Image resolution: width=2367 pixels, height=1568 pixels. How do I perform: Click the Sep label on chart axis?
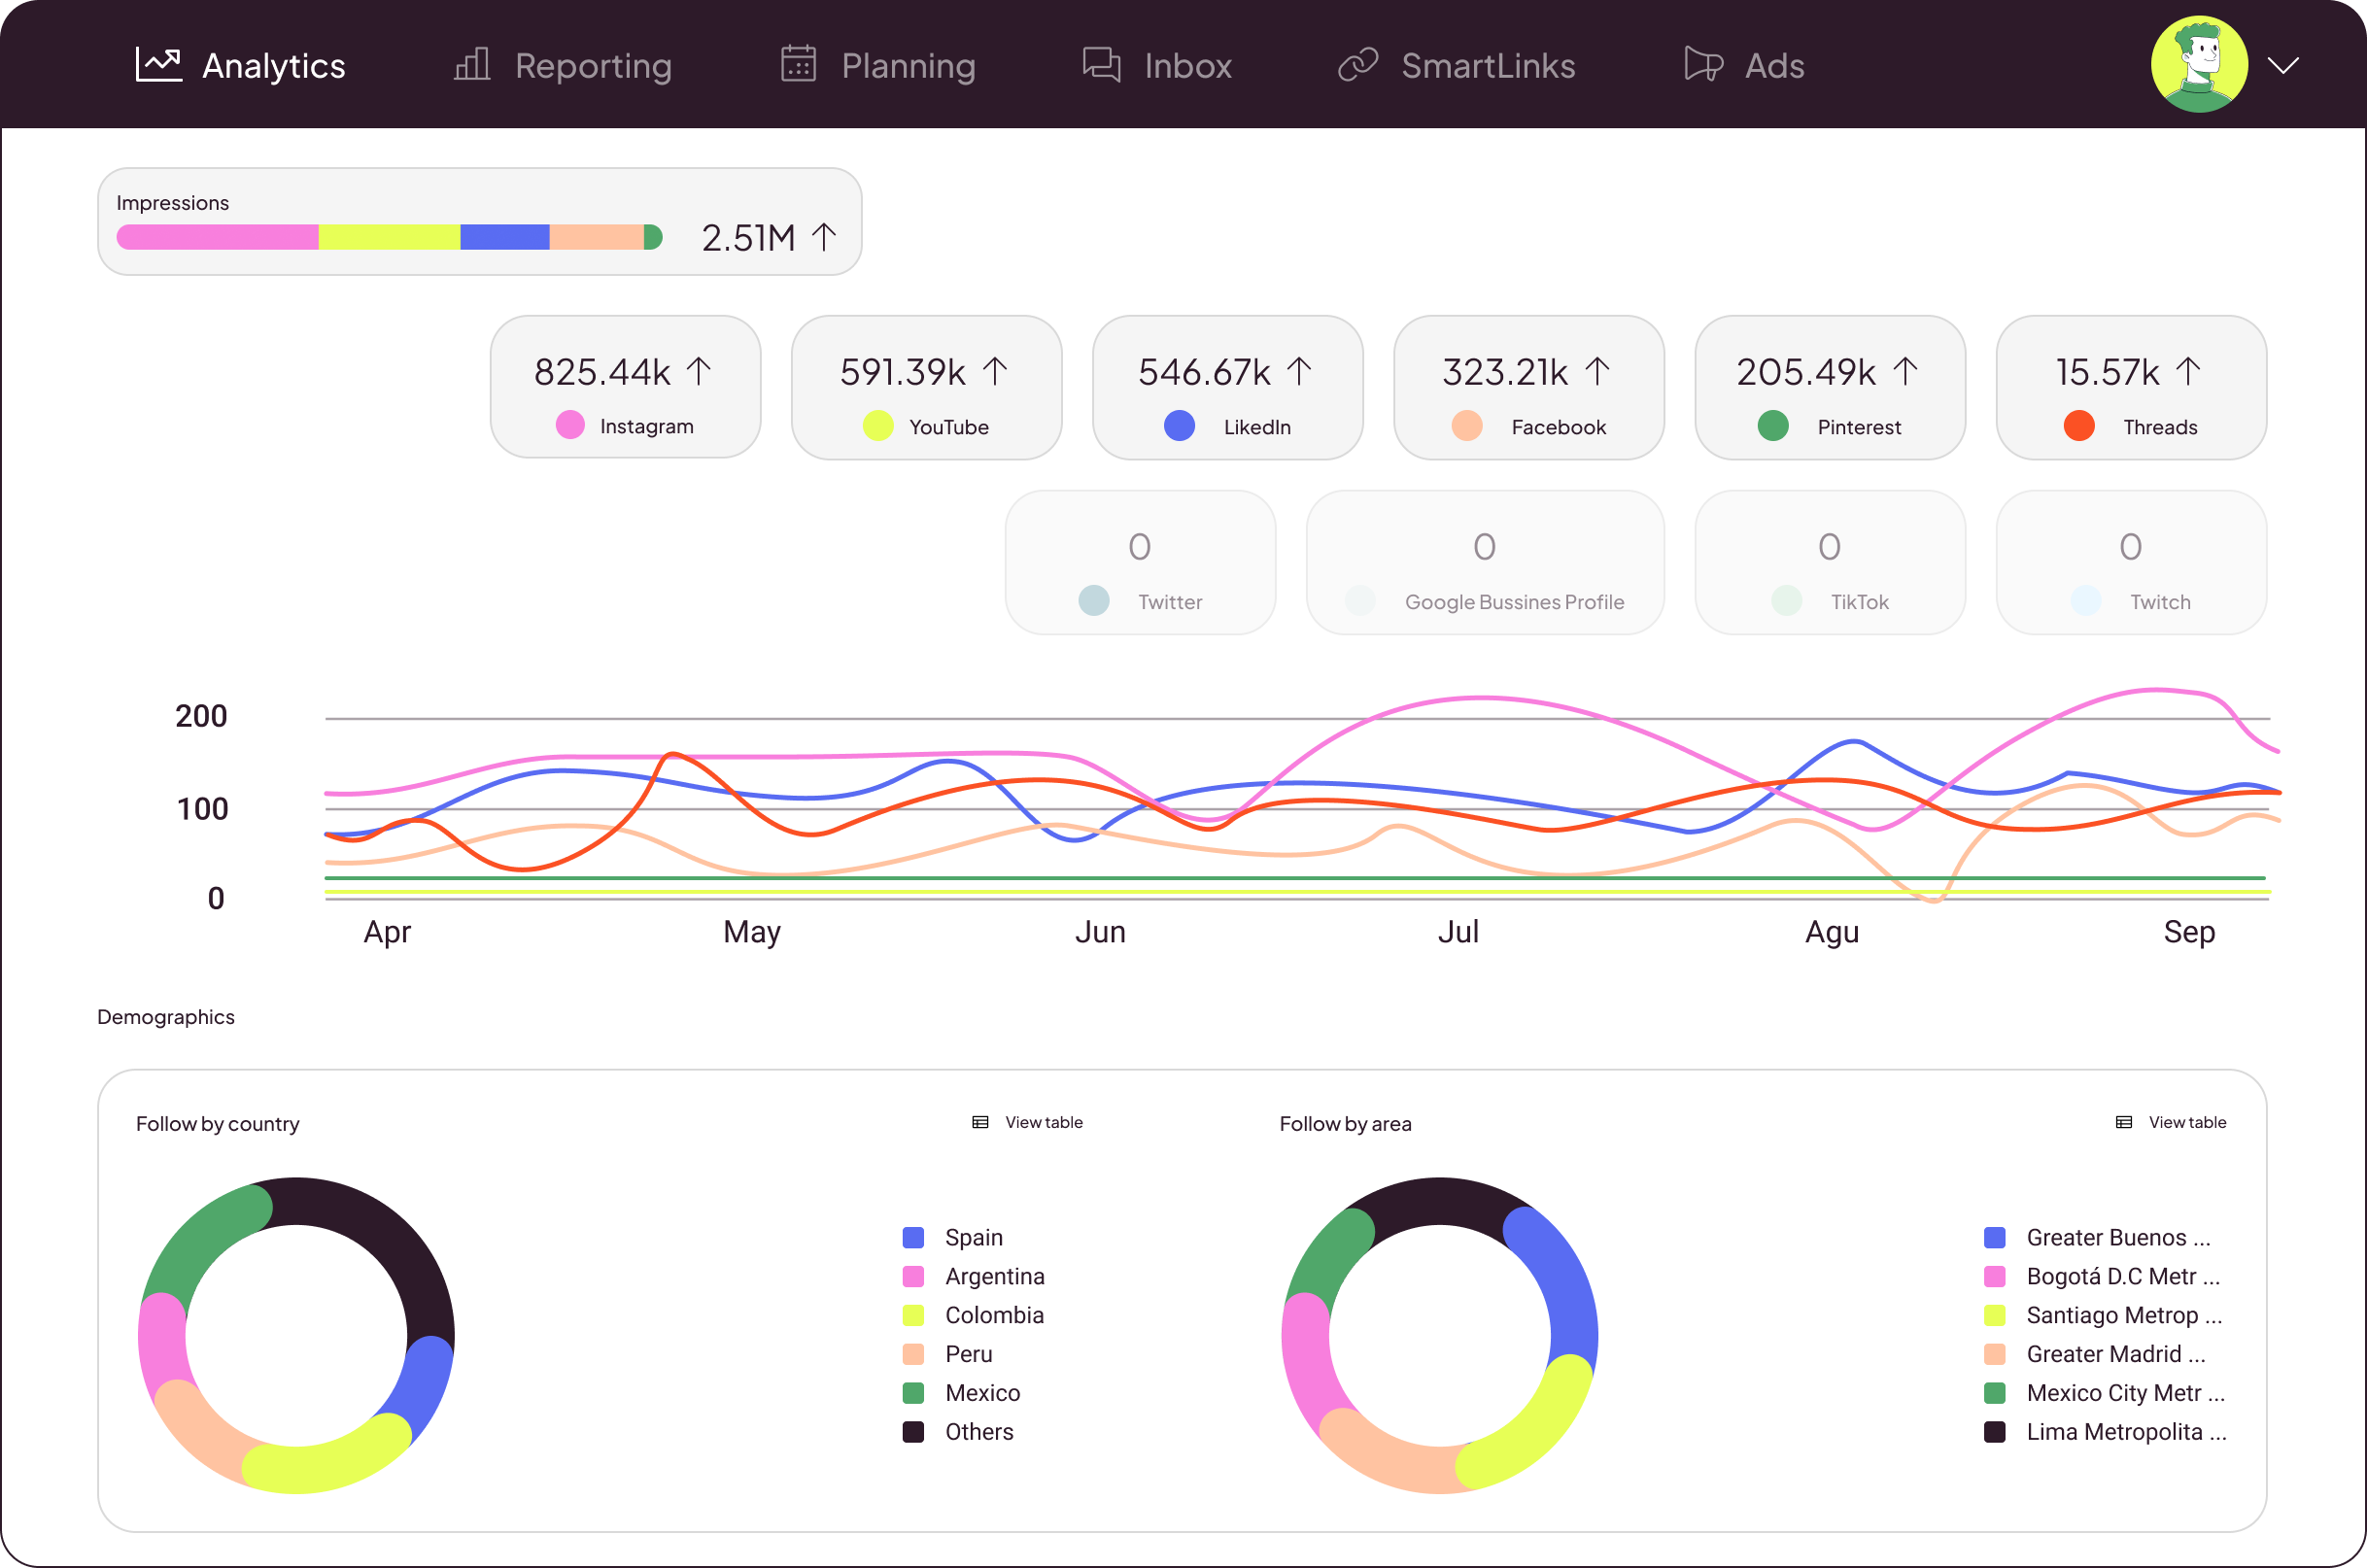click(x=2189, y=932)
